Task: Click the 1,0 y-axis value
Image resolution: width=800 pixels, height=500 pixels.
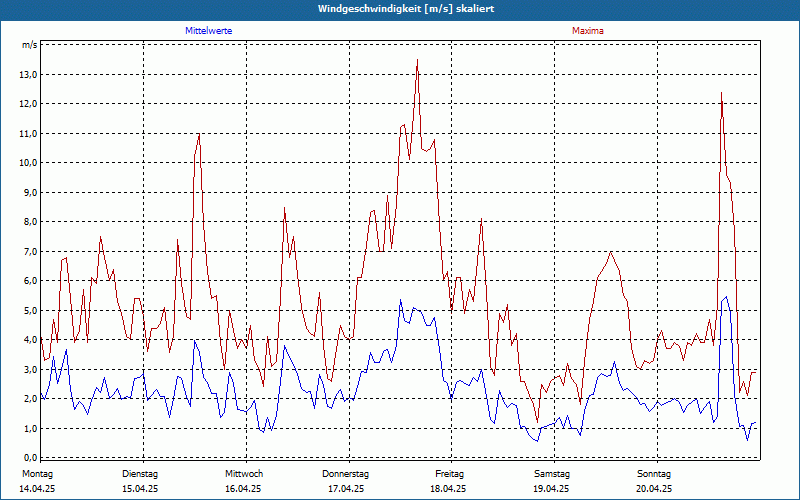Action: (x=30, y=429)
